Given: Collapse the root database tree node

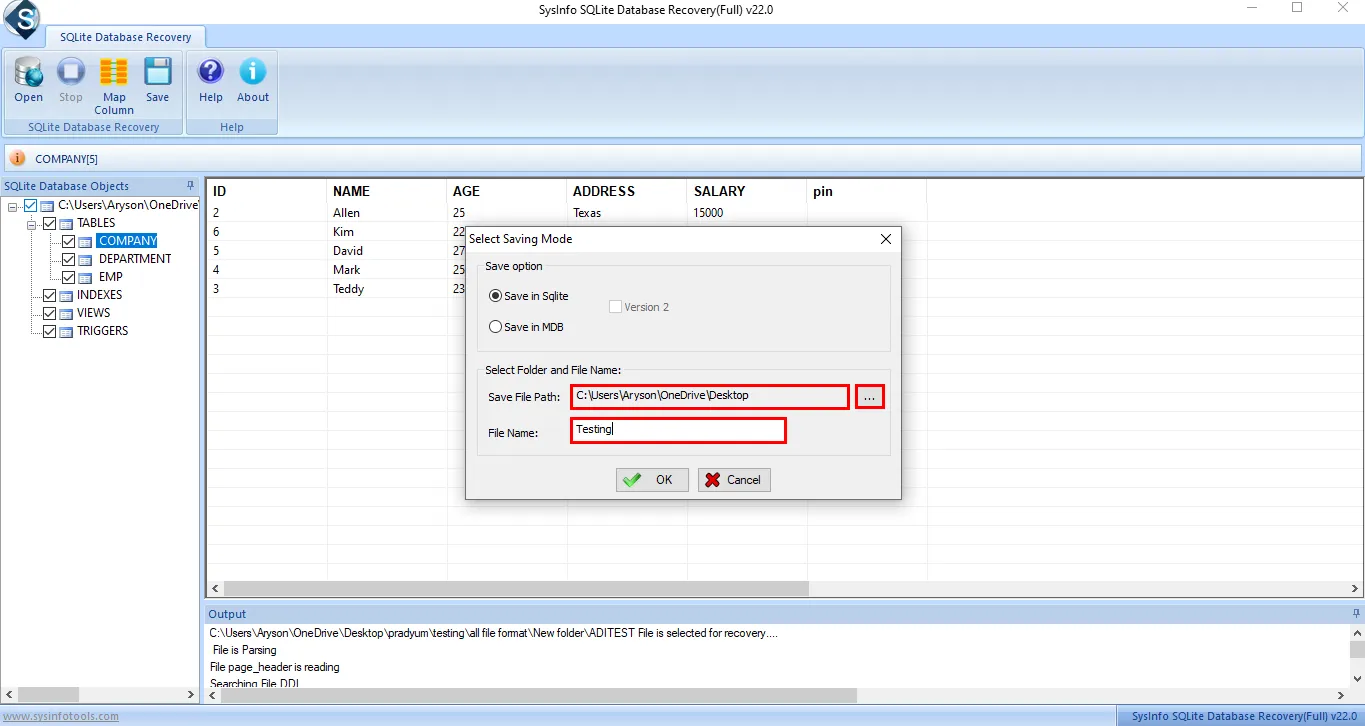Looking at the screenshot, I should point(12,205).
